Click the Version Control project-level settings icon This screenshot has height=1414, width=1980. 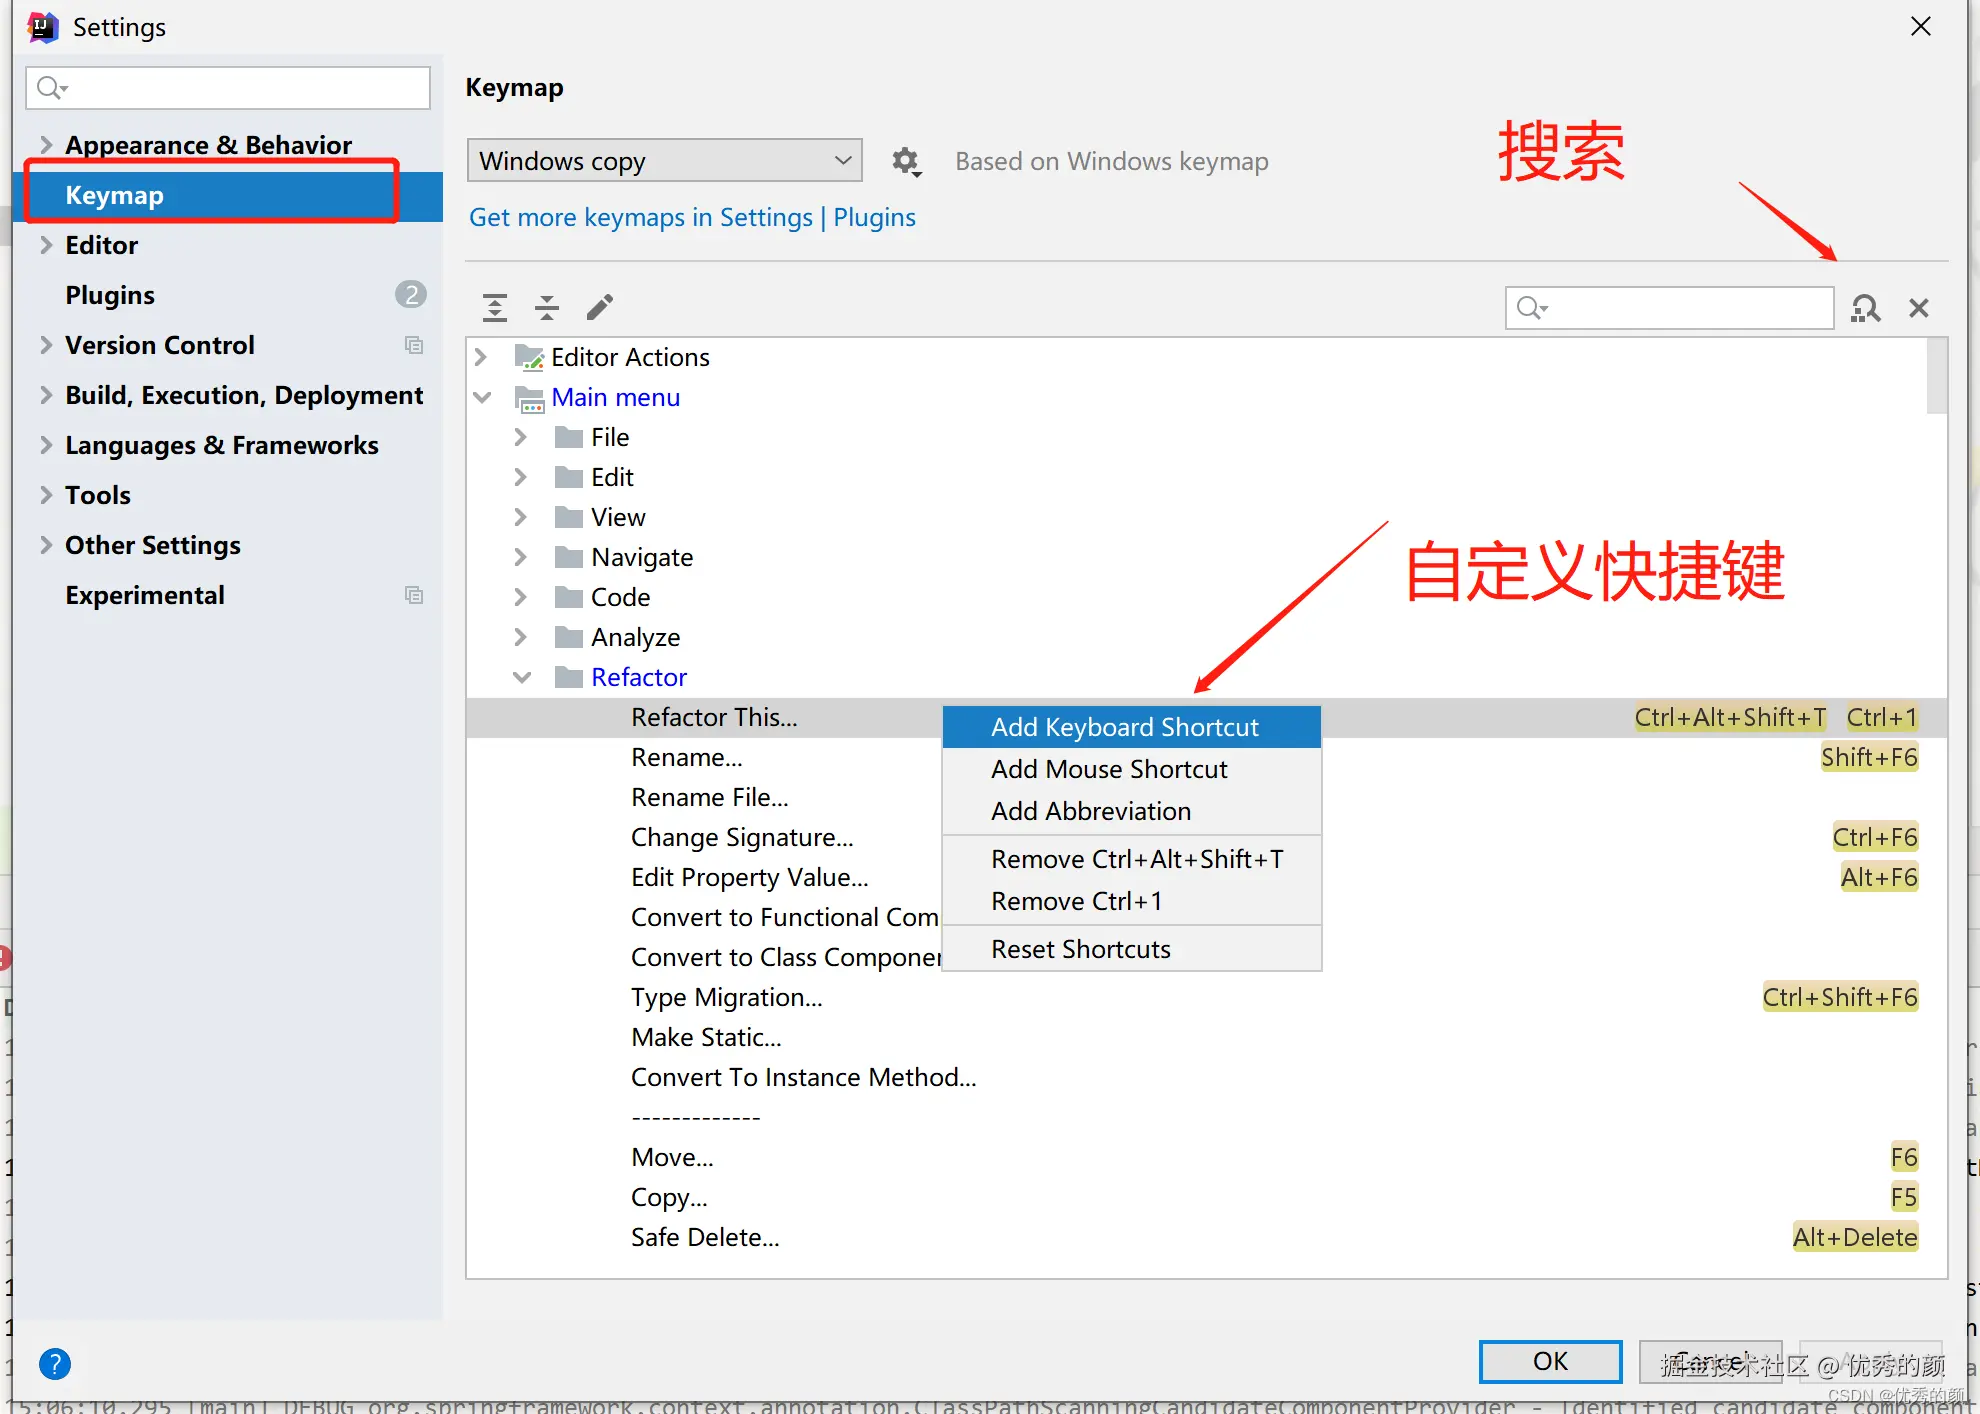pyautogui.click(x=413, y=345)
